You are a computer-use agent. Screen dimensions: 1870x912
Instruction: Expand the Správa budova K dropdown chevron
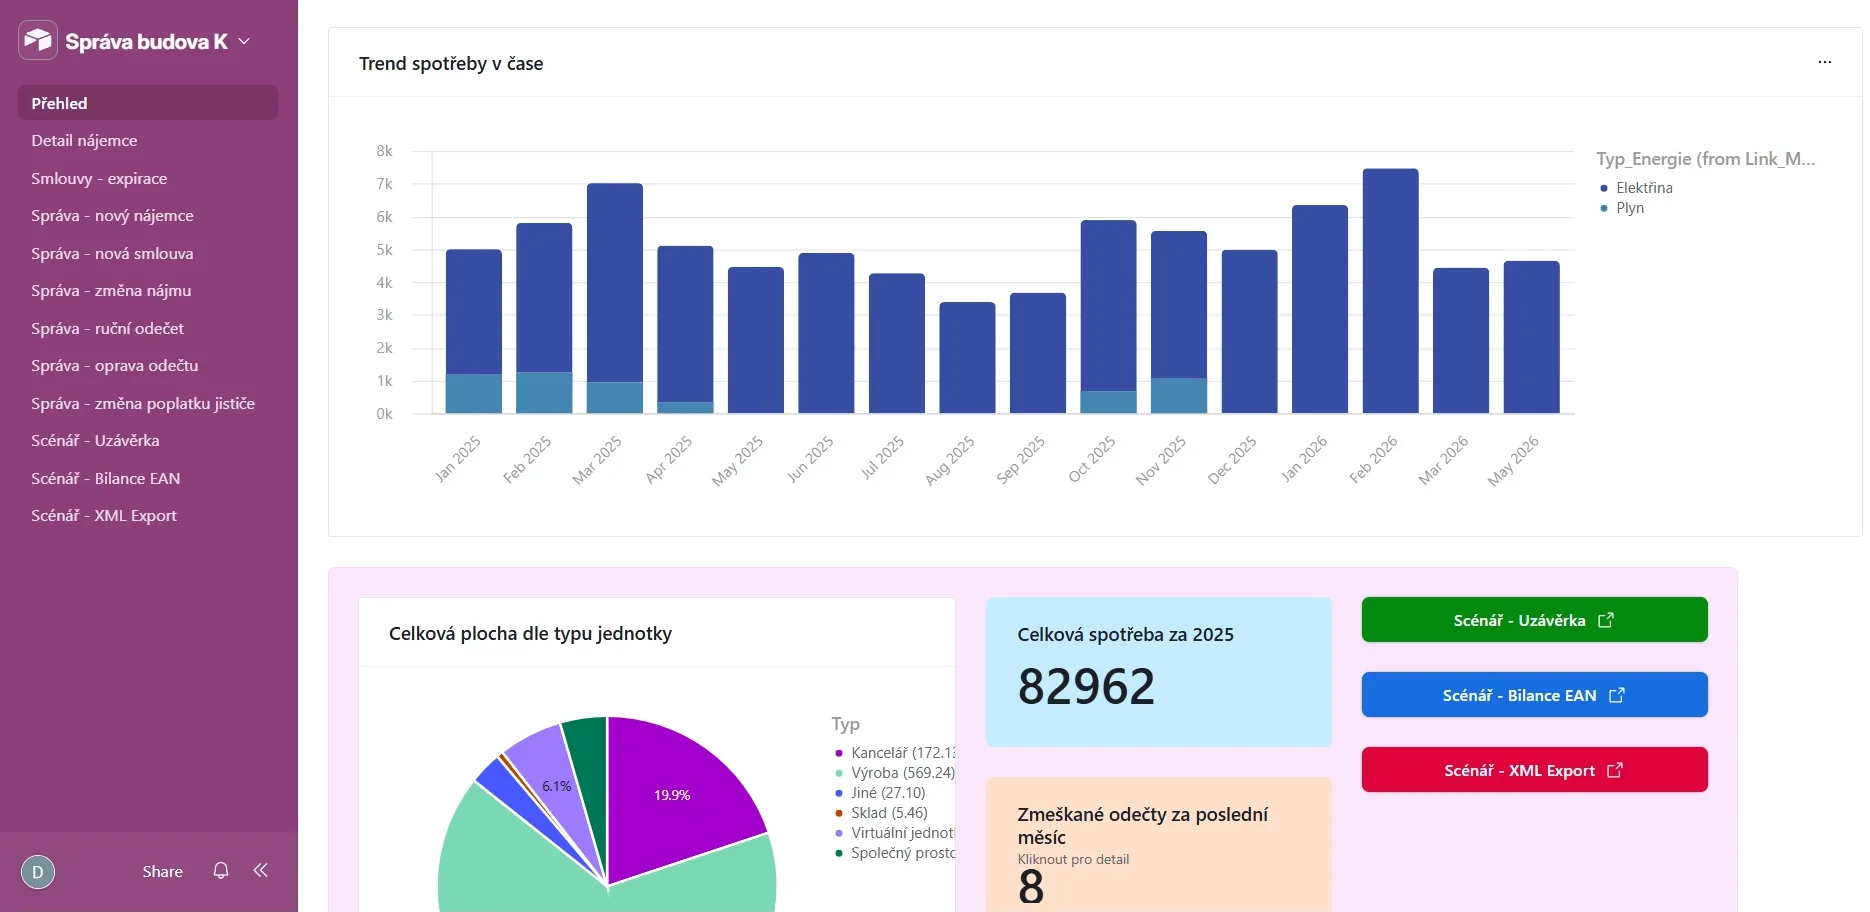click(244, 41)
